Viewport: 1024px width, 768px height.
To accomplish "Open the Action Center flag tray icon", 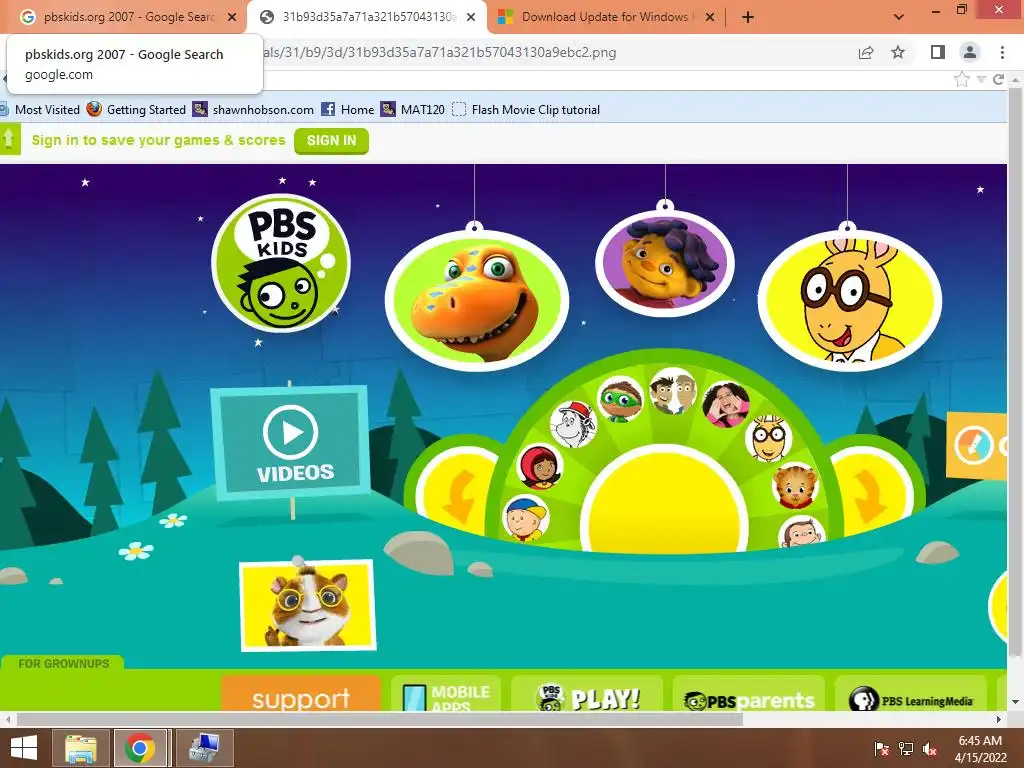I will tap(882, 748).
